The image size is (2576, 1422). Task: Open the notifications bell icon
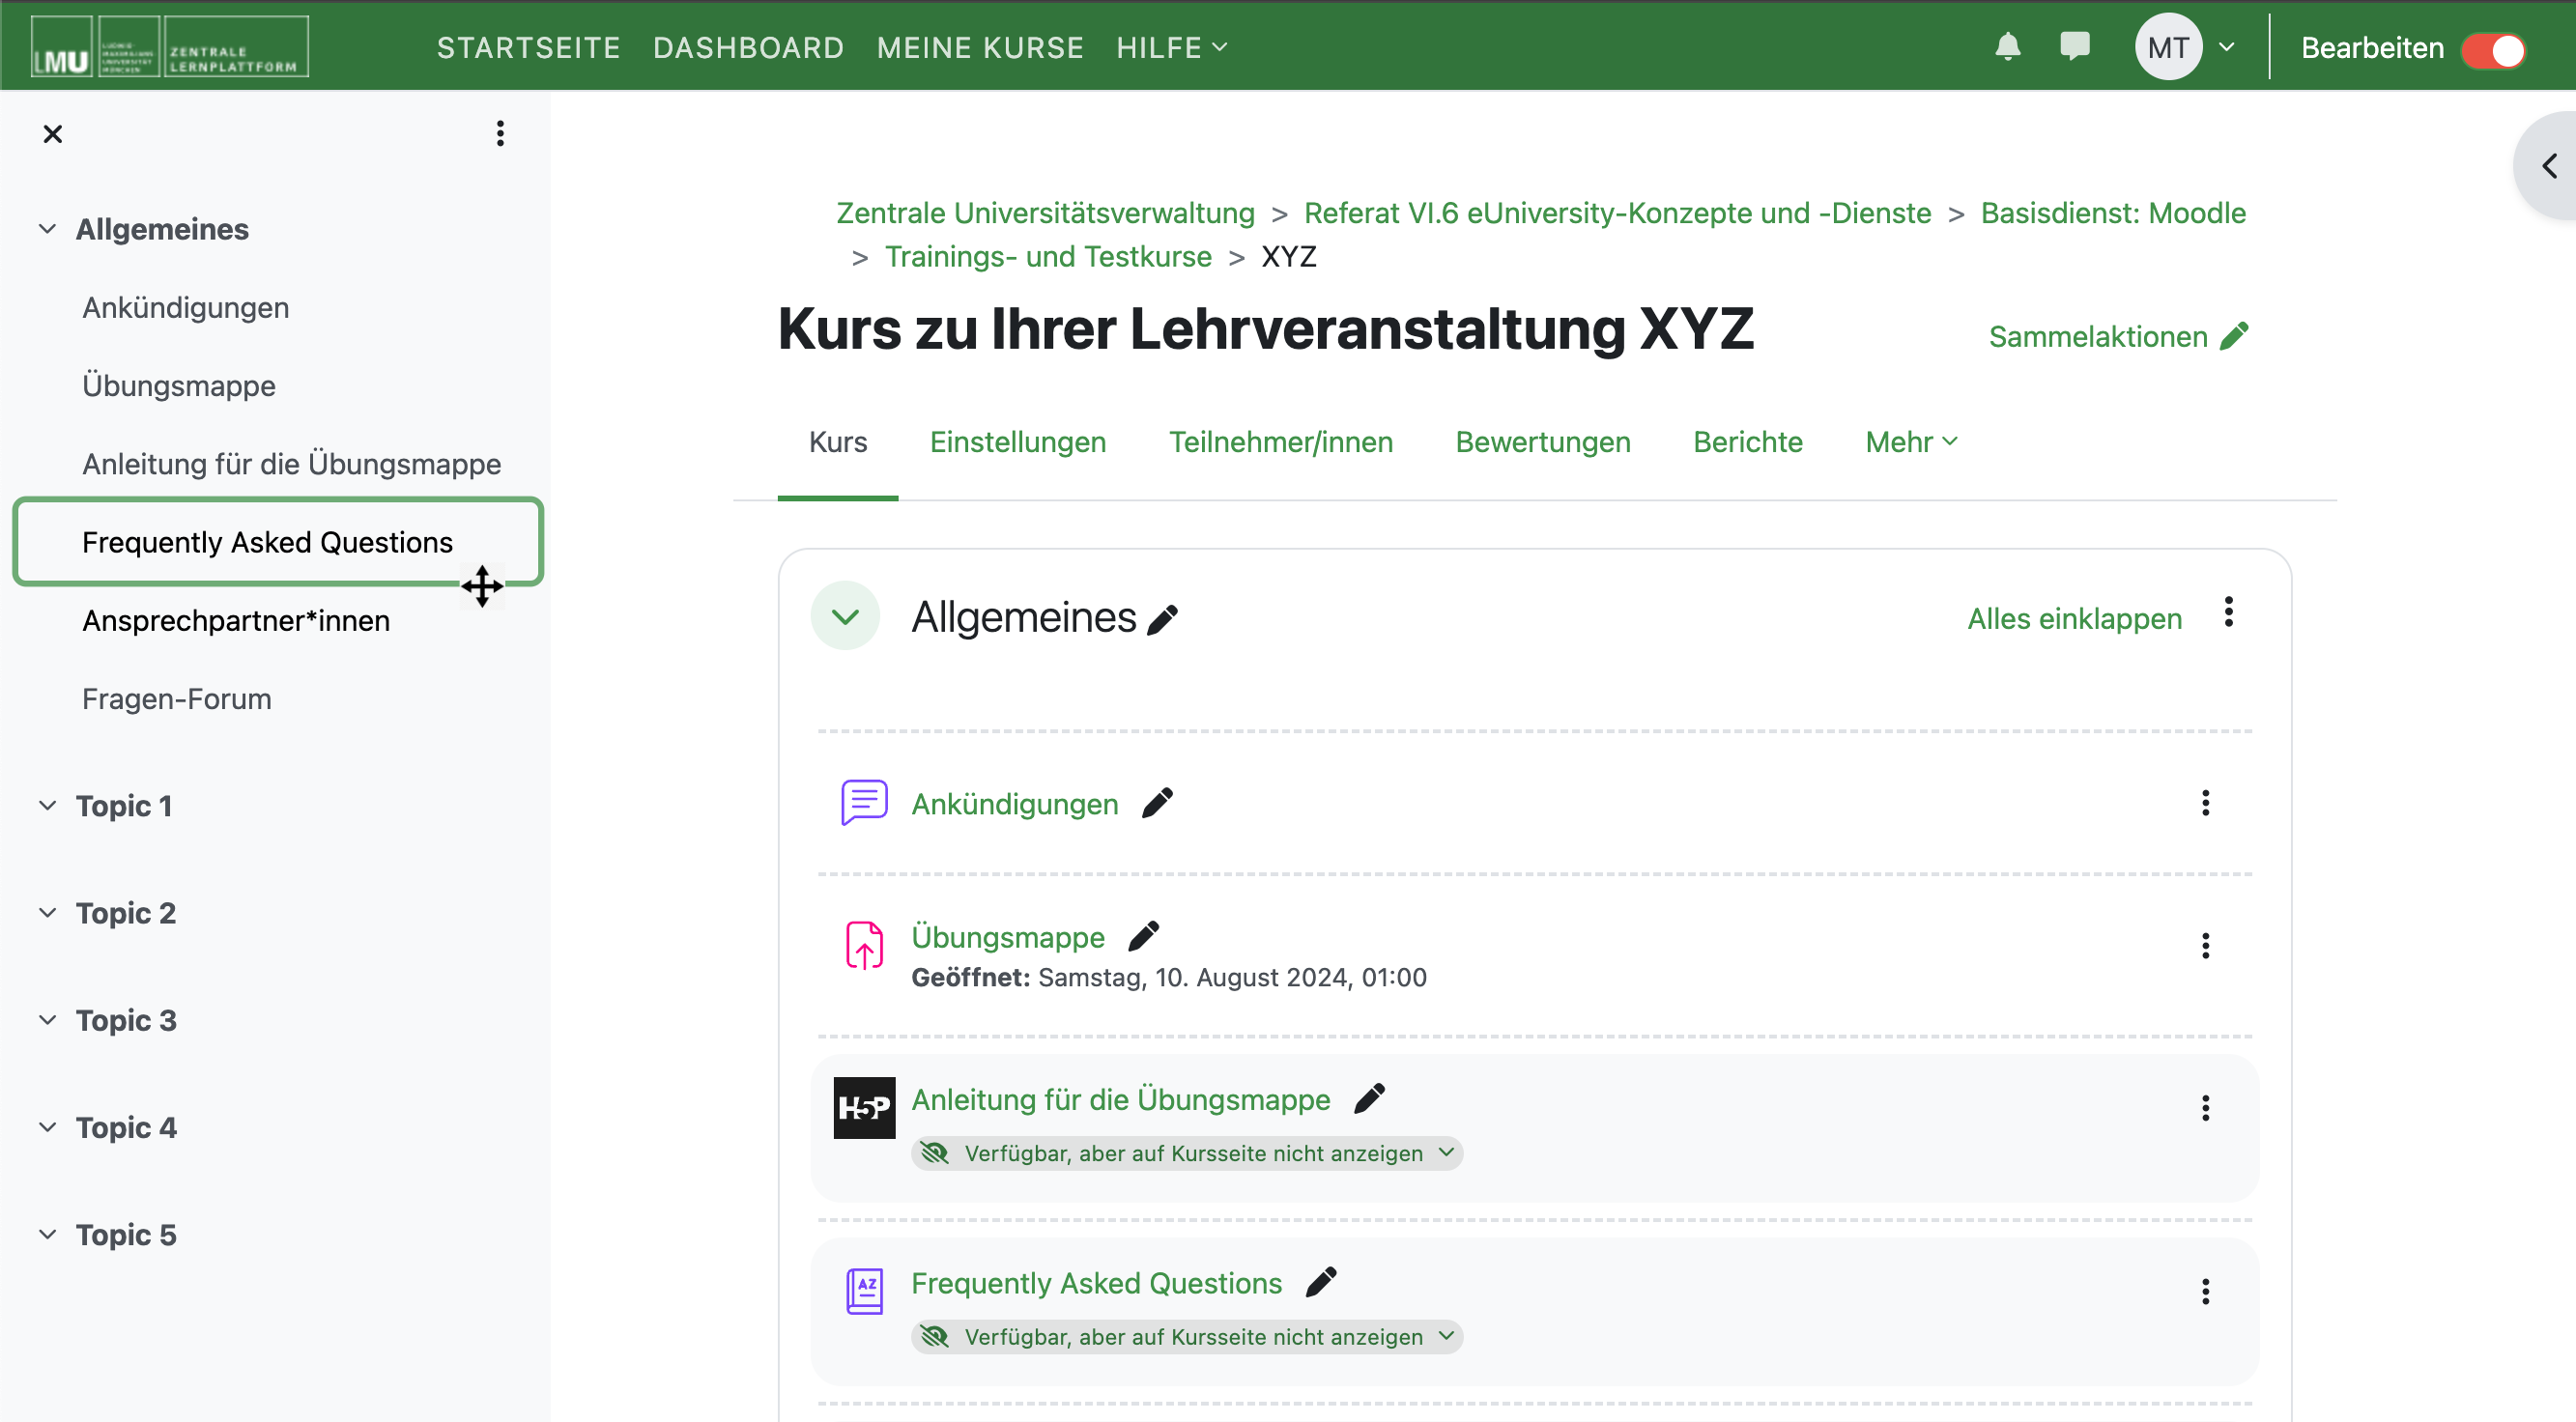pyautogui.click(x=2007, y=47)
